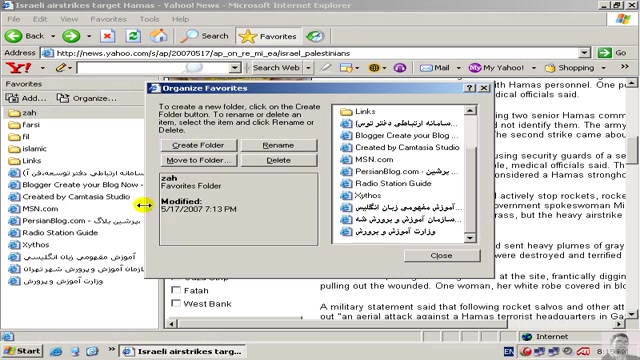The width and height of the screenshot is (640, 360).
Task: Launch Internet Explorer from quick launch
Action: pyautogui.click(x=56, y=351)
